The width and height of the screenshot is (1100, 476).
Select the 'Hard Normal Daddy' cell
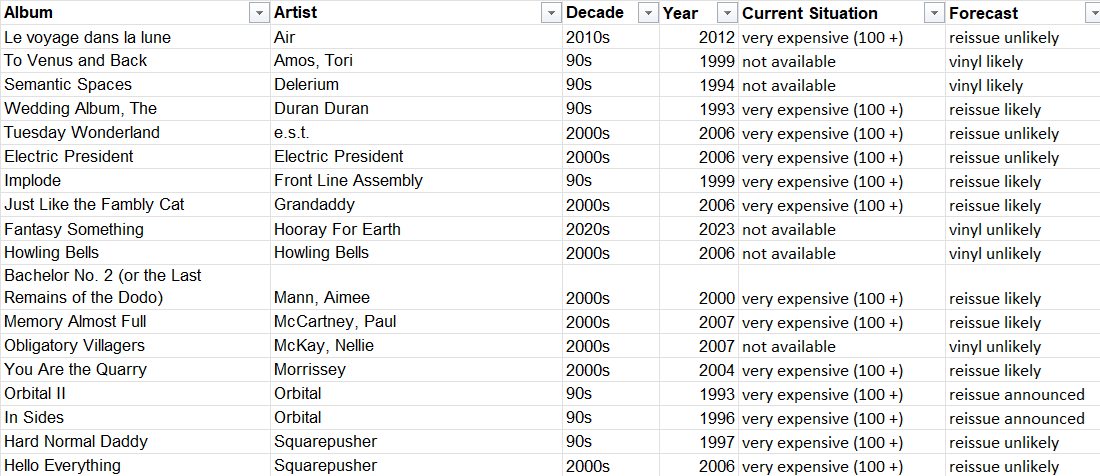135,442
